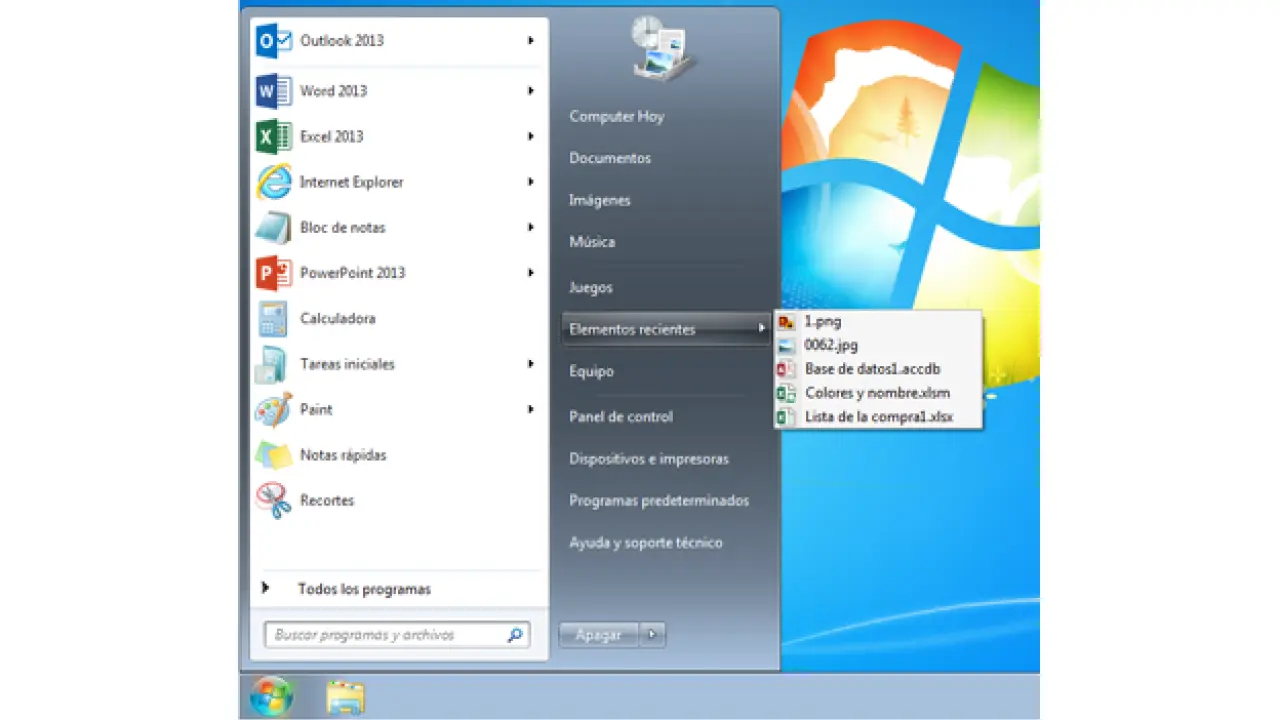Open Panel de control
This screenshot has width=1280, height=720.
[x=620, y=417]
